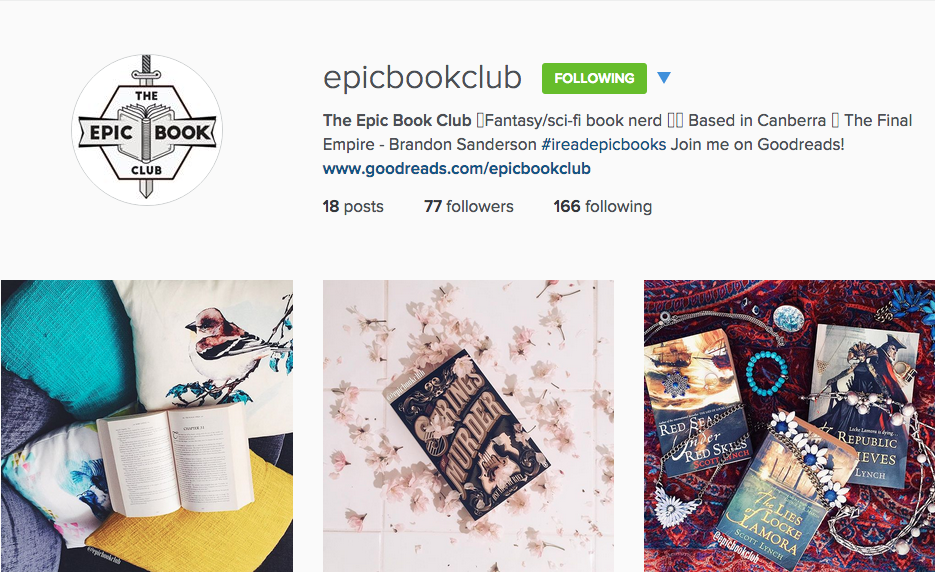Open the Scott Lynch books photo post
The height and width of the screenshot is (572, 935).
[790, 426]
